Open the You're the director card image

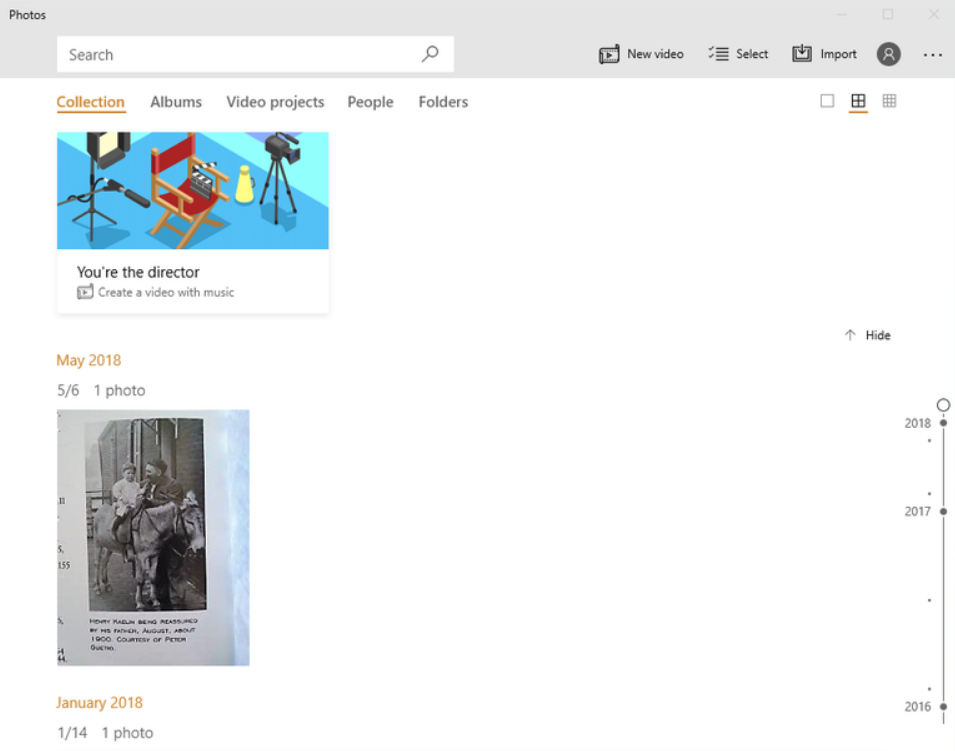pos(192,191)
